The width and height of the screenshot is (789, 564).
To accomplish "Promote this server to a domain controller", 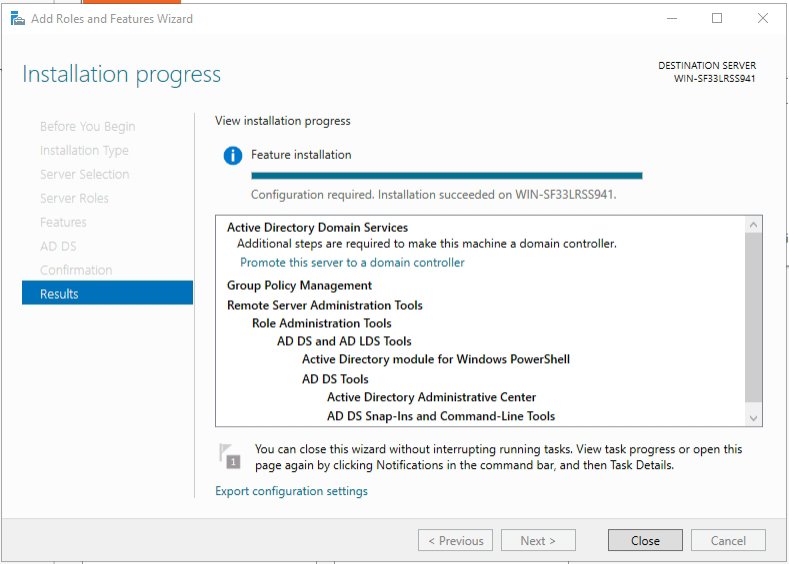I will pos(352,262).
